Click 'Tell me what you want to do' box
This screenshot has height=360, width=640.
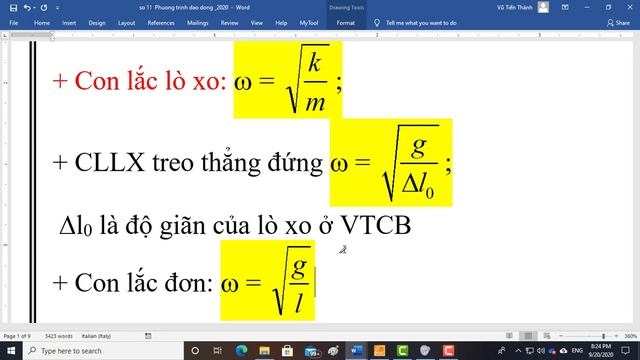click(421, 23)
